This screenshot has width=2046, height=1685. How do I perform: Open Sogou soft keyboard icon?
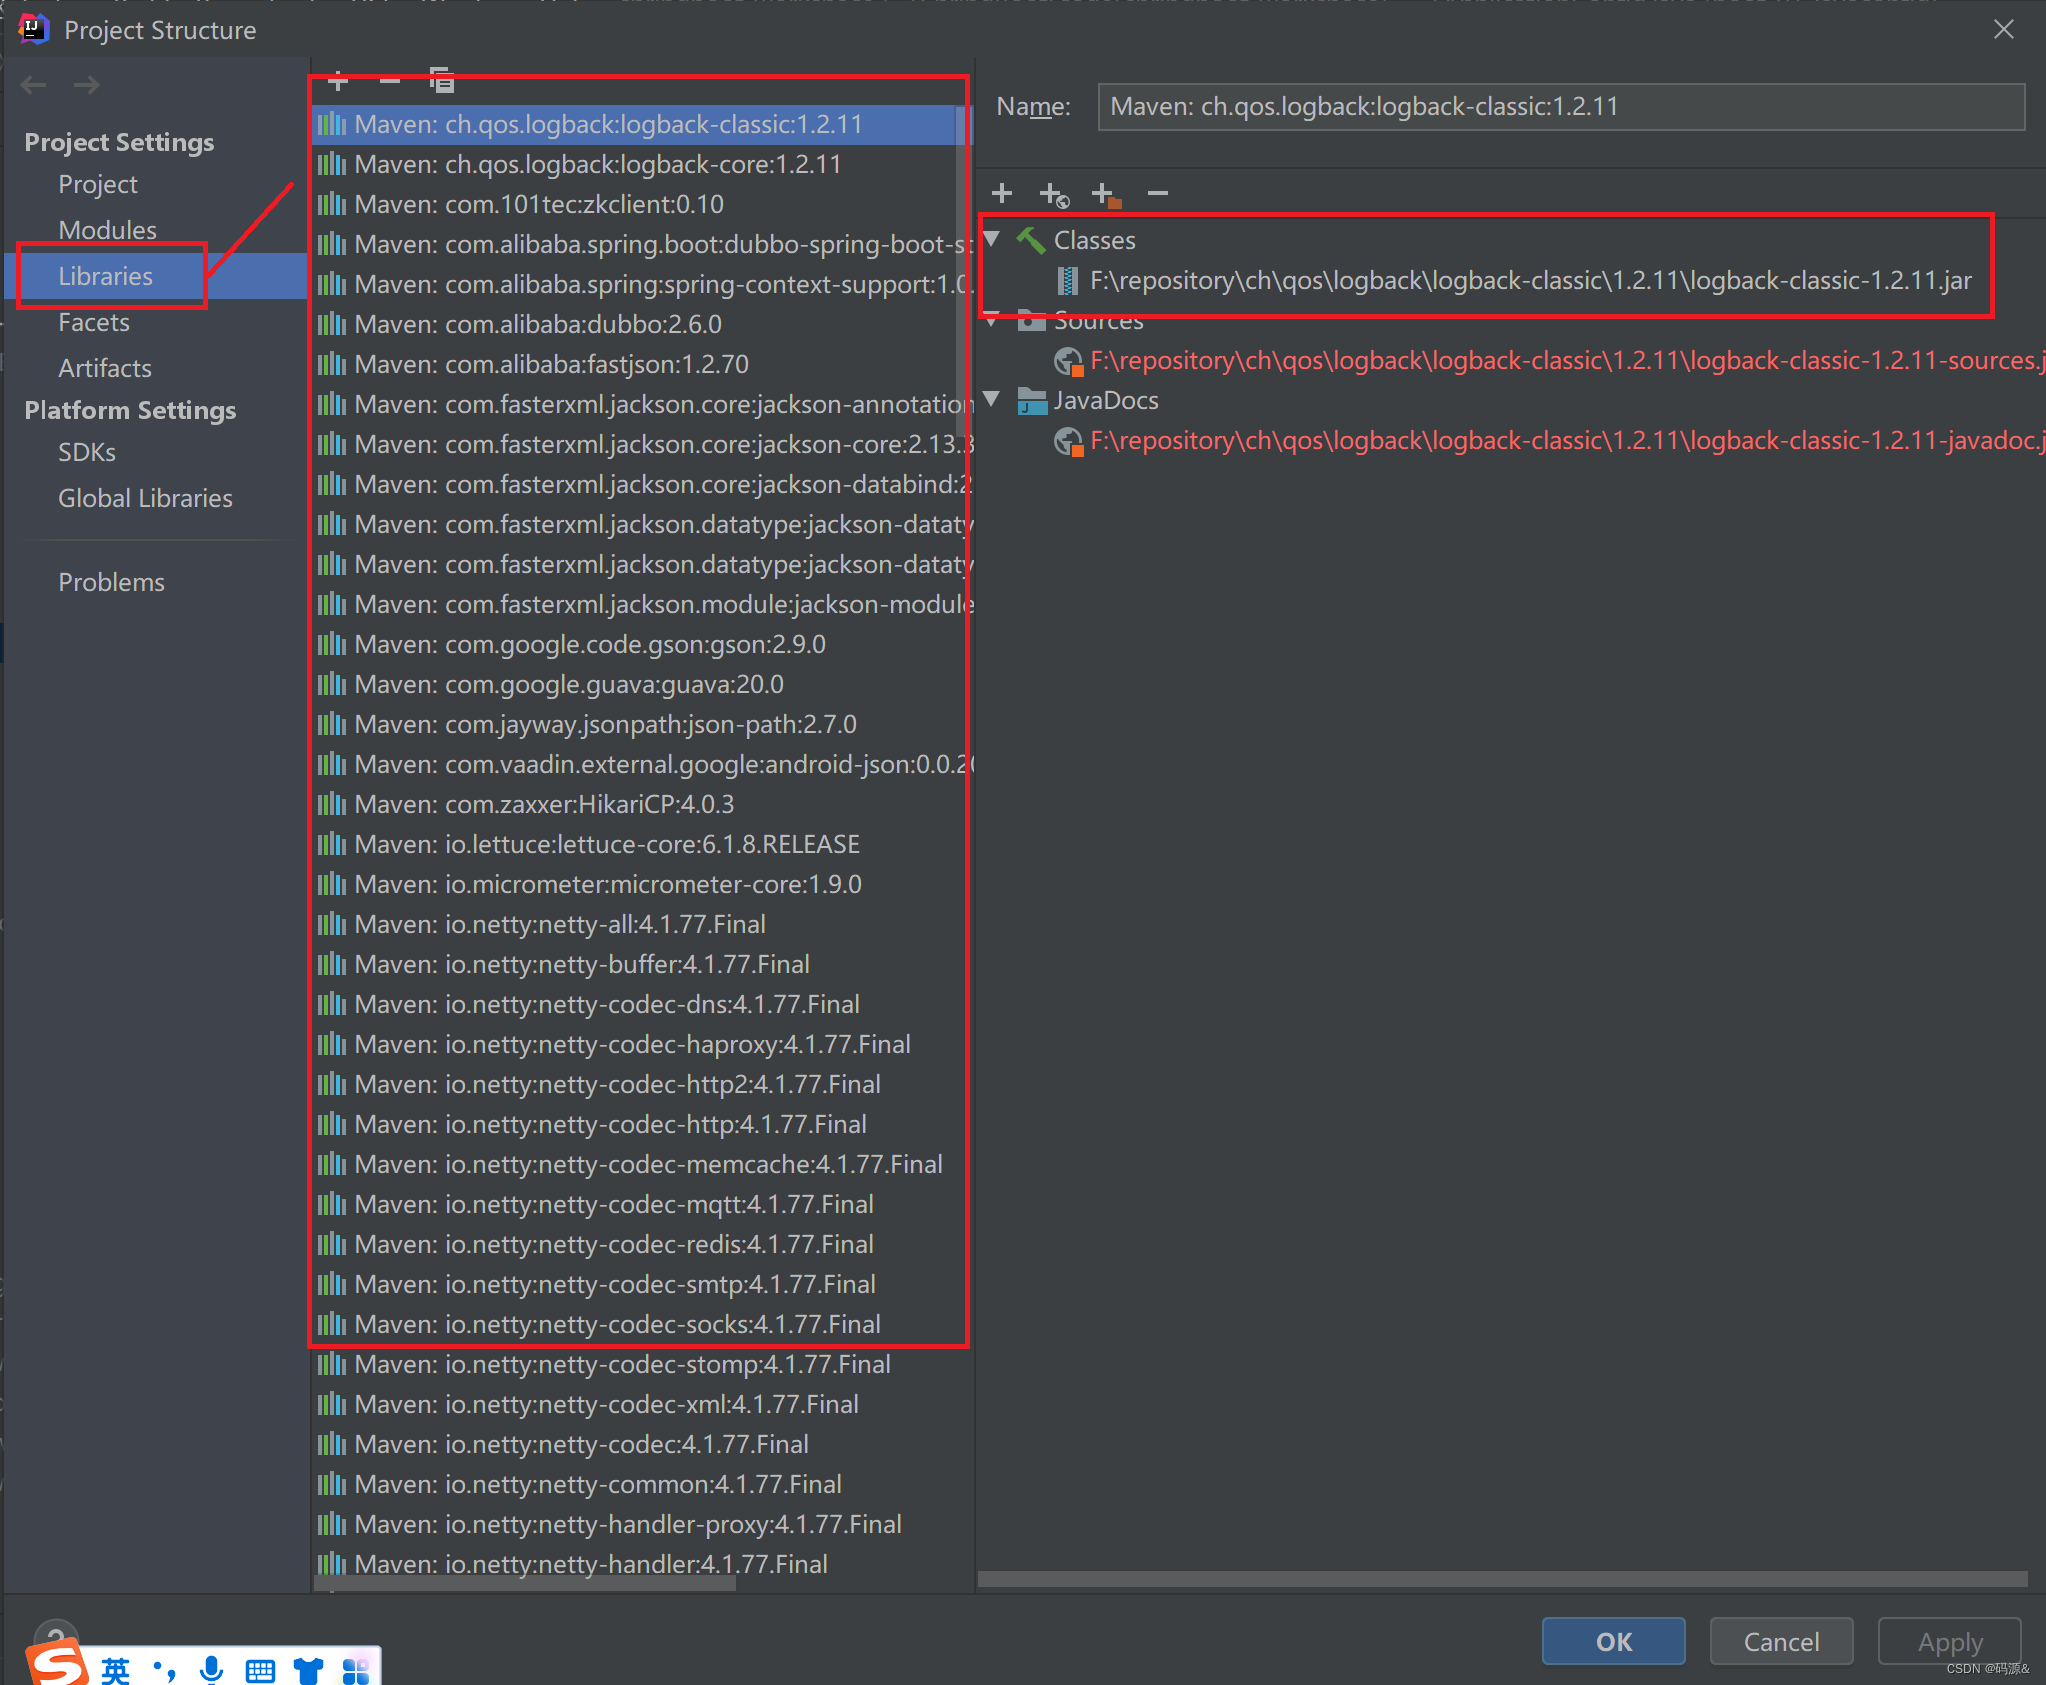(x=260, y=1670)
